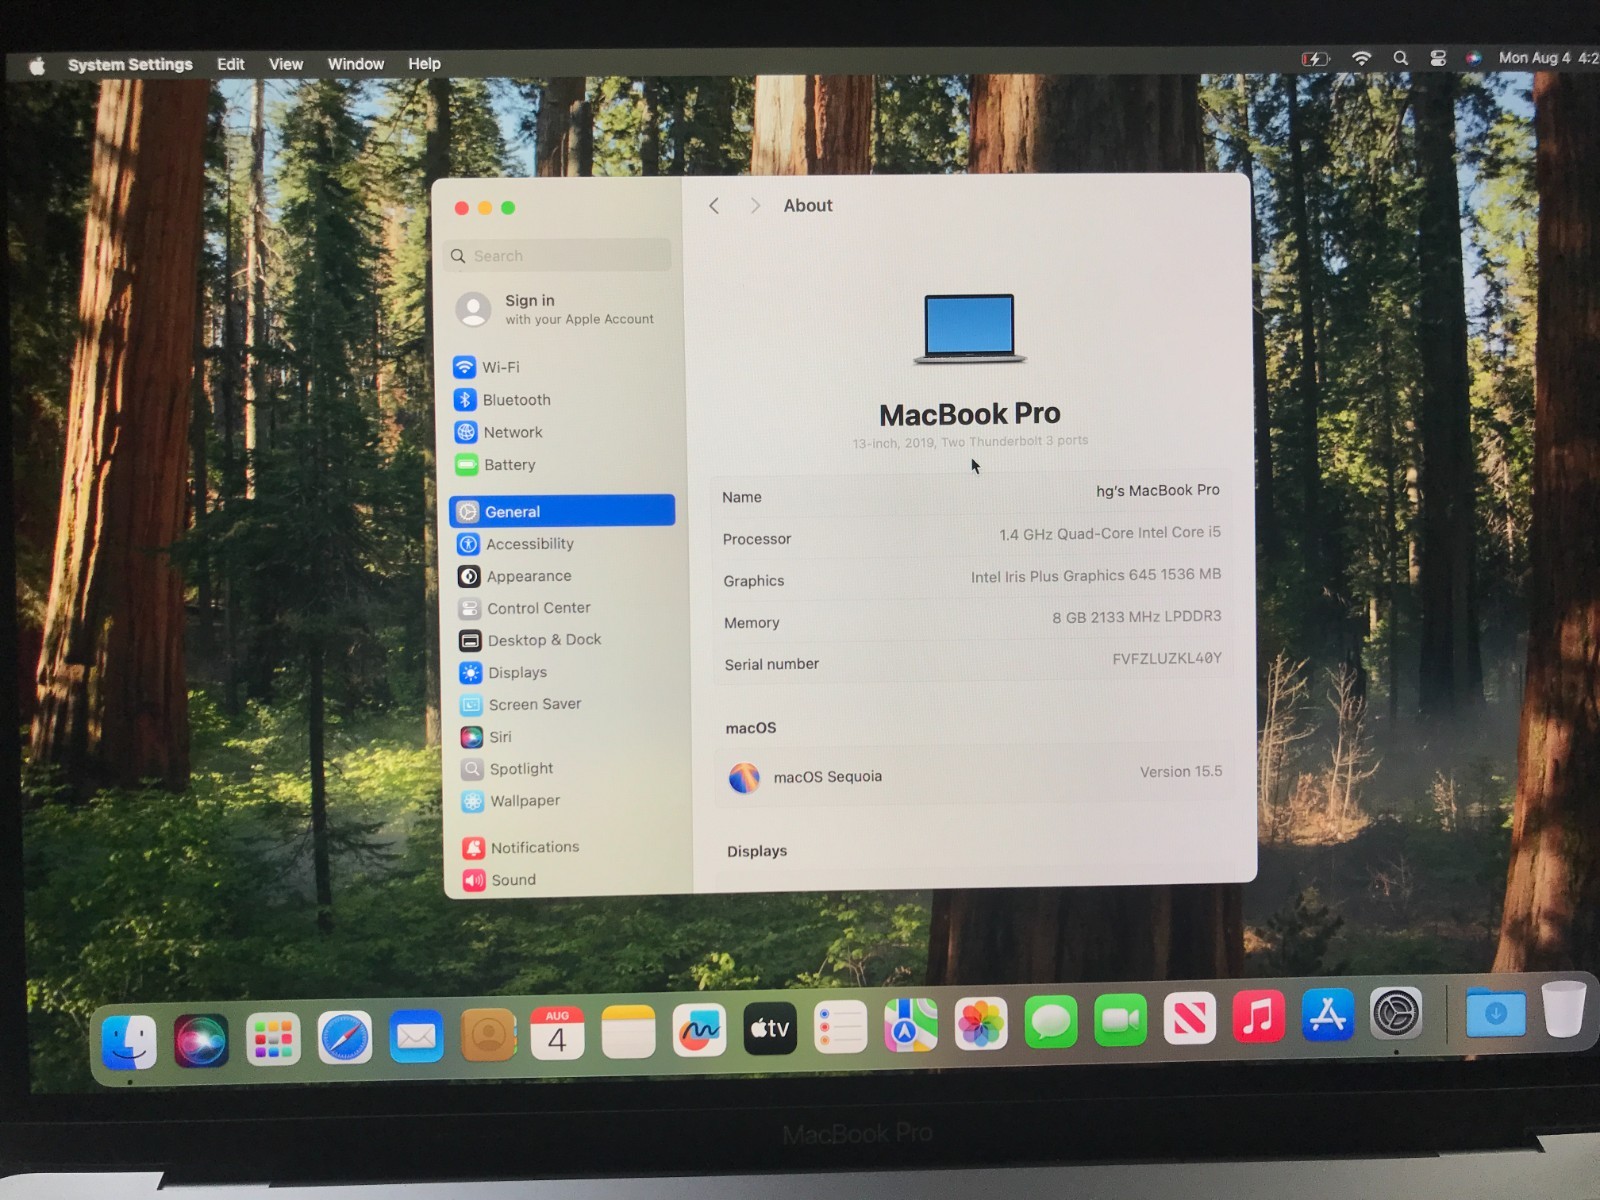Open Control Center settings

[x=538, y=608]
